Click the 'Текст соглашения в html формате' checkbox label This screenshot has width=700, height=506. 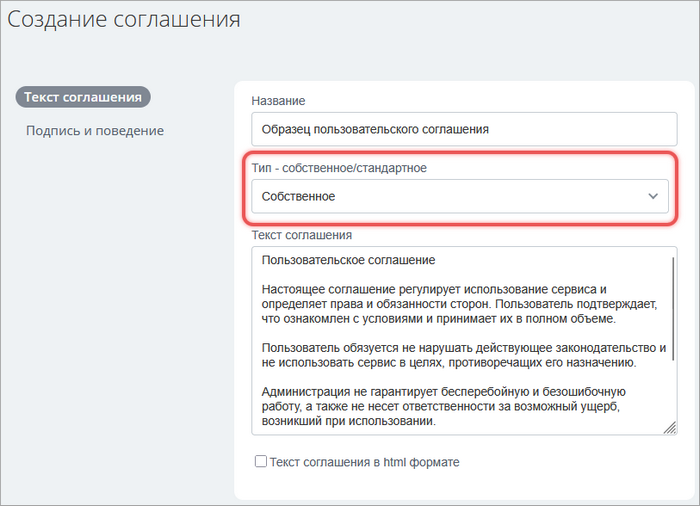tap(364, 462)
